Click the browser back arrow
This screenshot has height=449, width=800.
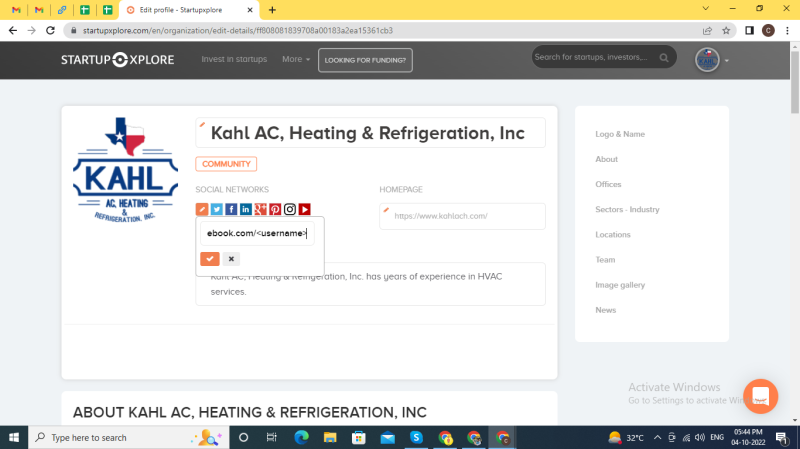pyautogui.click(x=13, y=31)
